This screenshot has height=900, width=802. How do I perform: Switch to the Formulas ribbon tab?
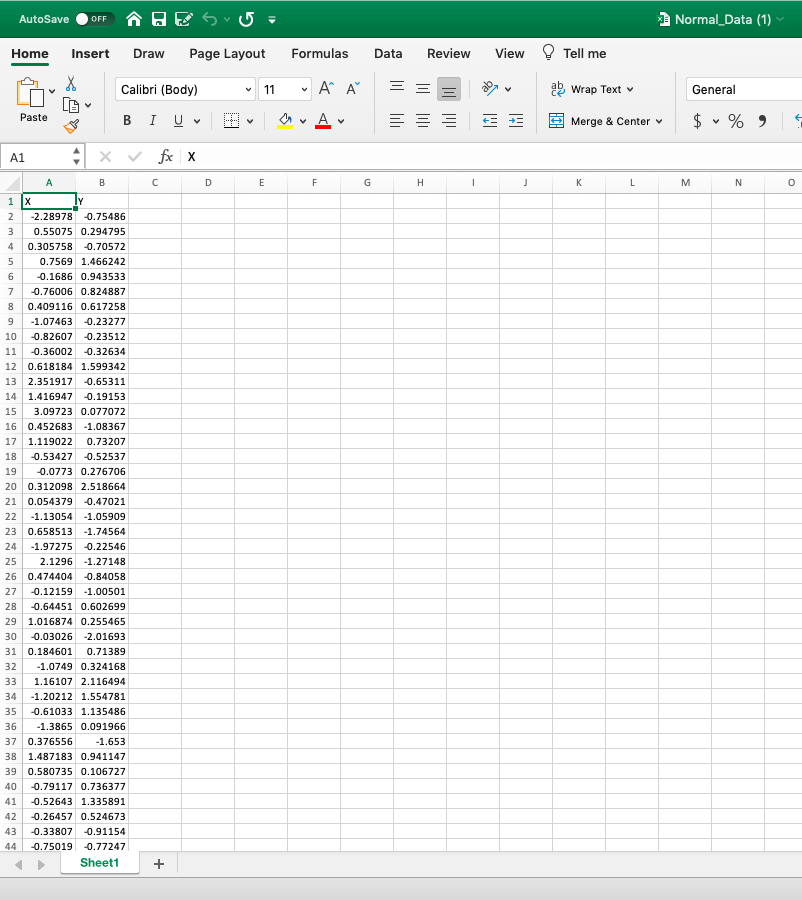320,54
